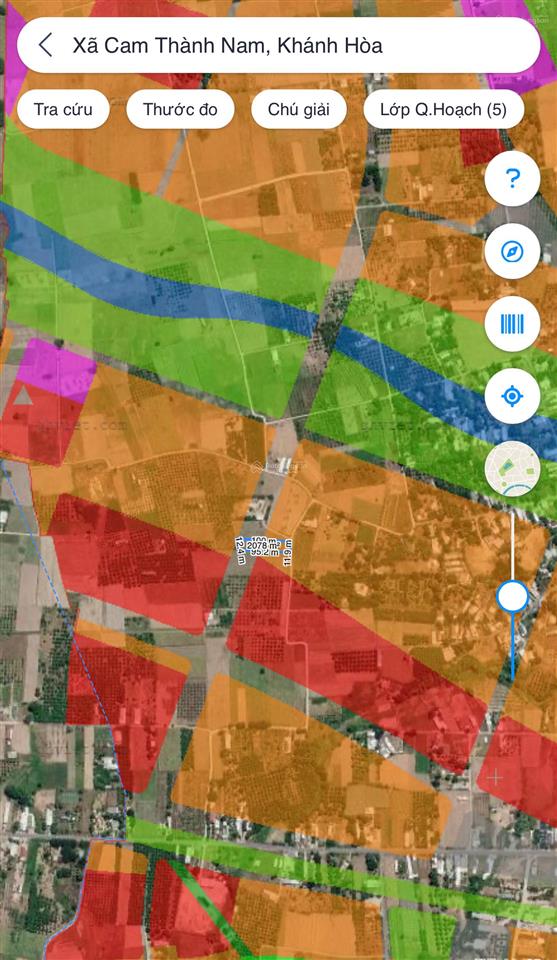
Task: Tap the back arrow in search bar
Action: tap(45, 45)
